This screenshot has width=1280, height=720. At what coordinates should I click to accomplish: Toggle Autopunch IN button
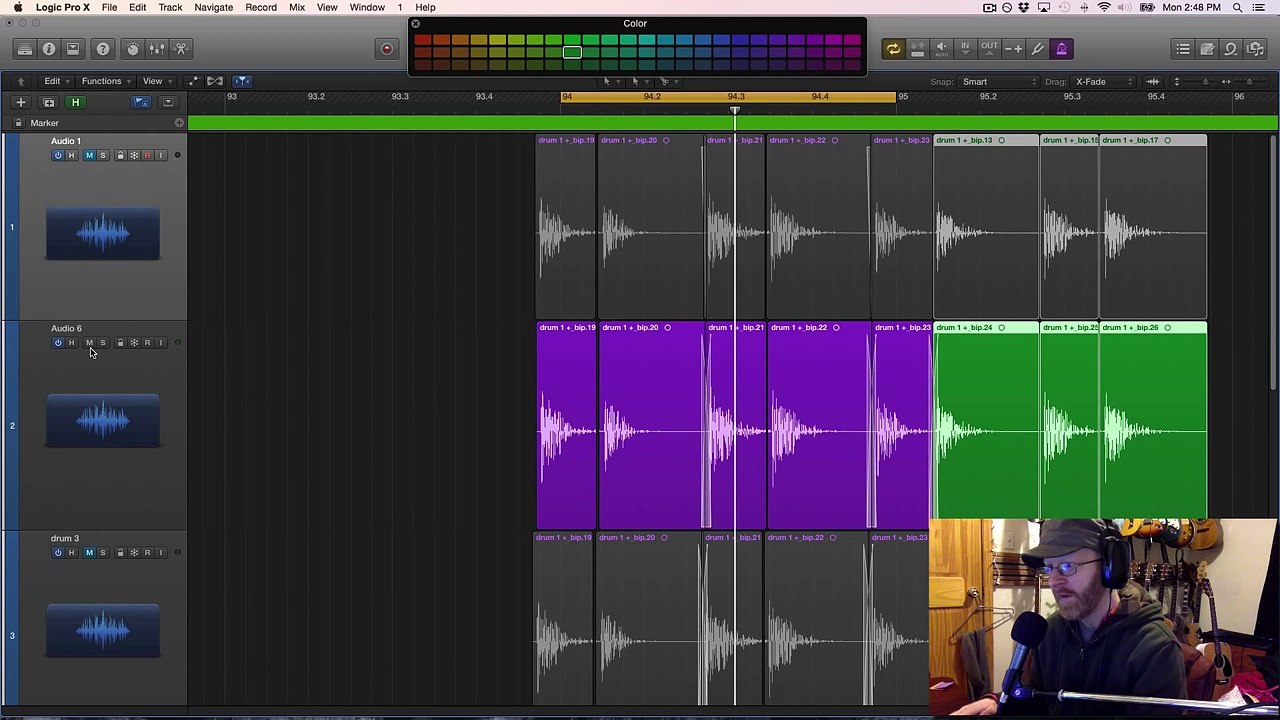tap(965, 48)
